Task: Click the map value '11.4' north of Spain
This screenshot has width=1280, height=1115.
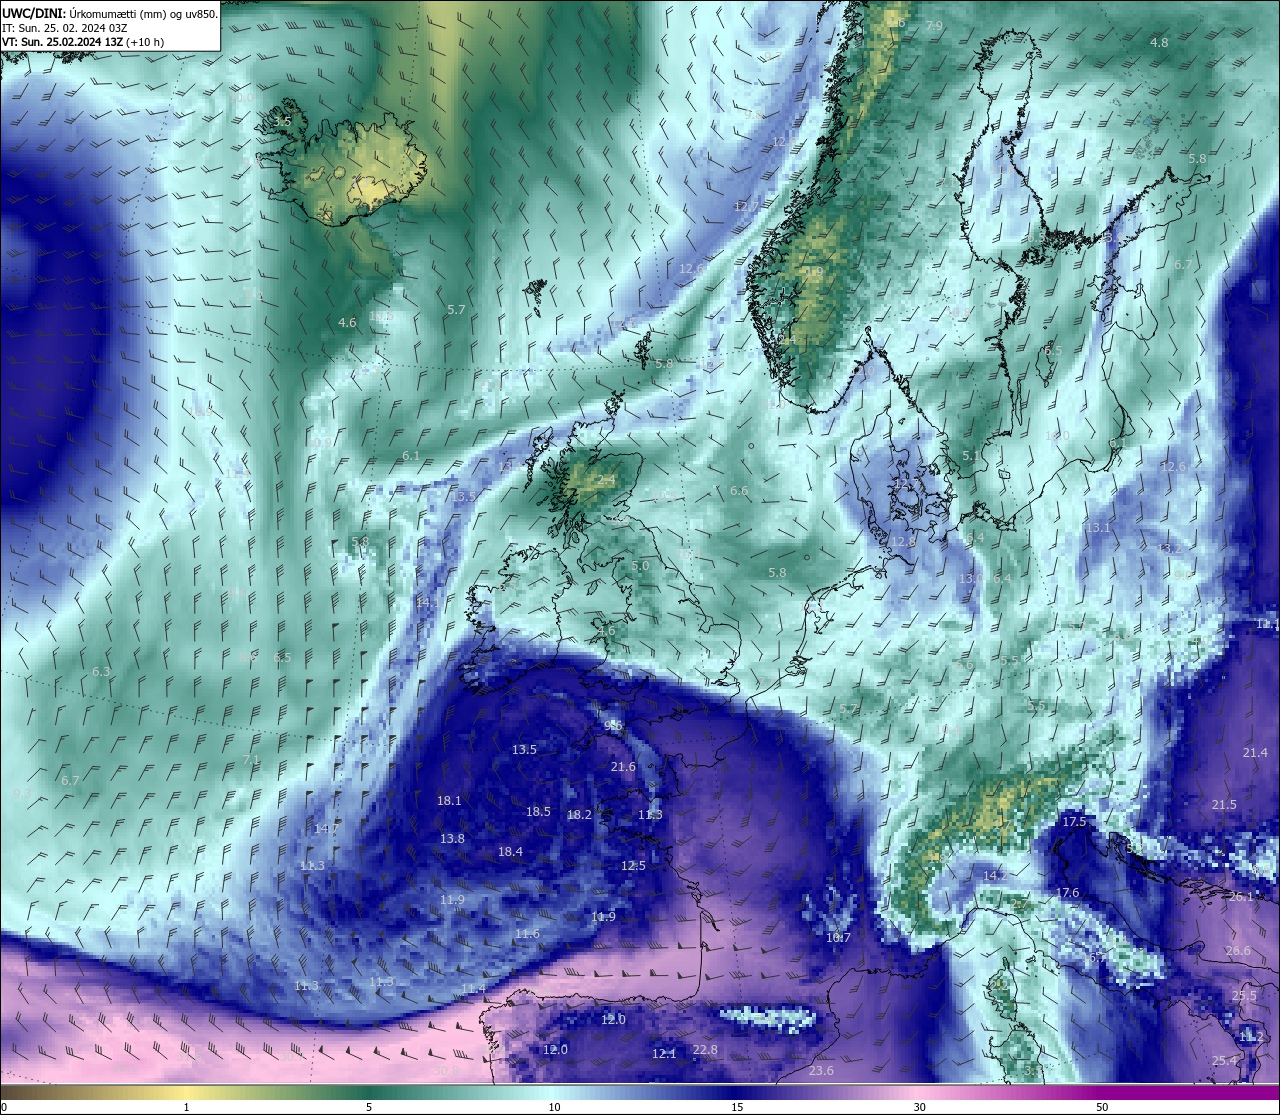Action: [x=474, y=989]
